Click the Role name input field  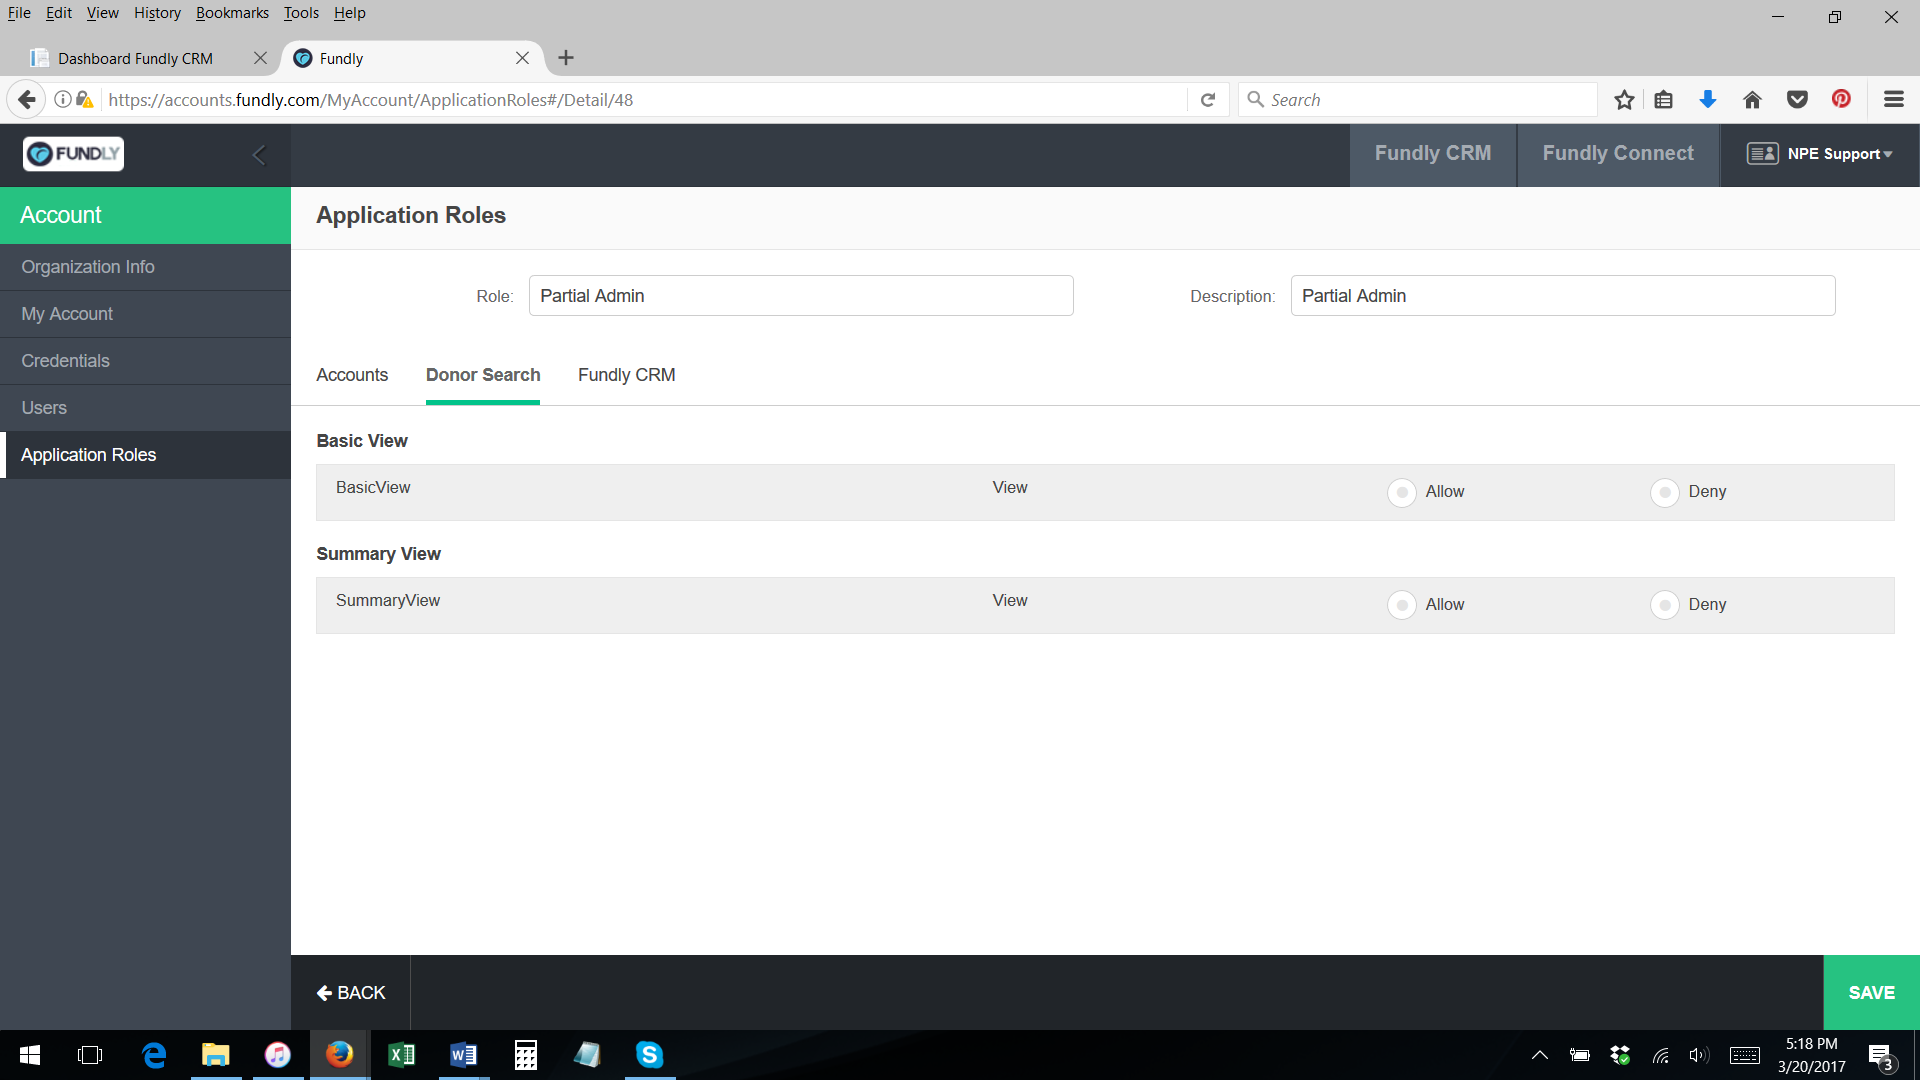(x=800, y=296)
